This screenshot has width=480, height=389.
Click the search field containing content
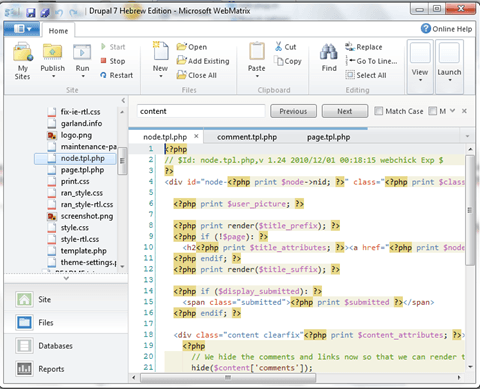[x=201, y=111]
